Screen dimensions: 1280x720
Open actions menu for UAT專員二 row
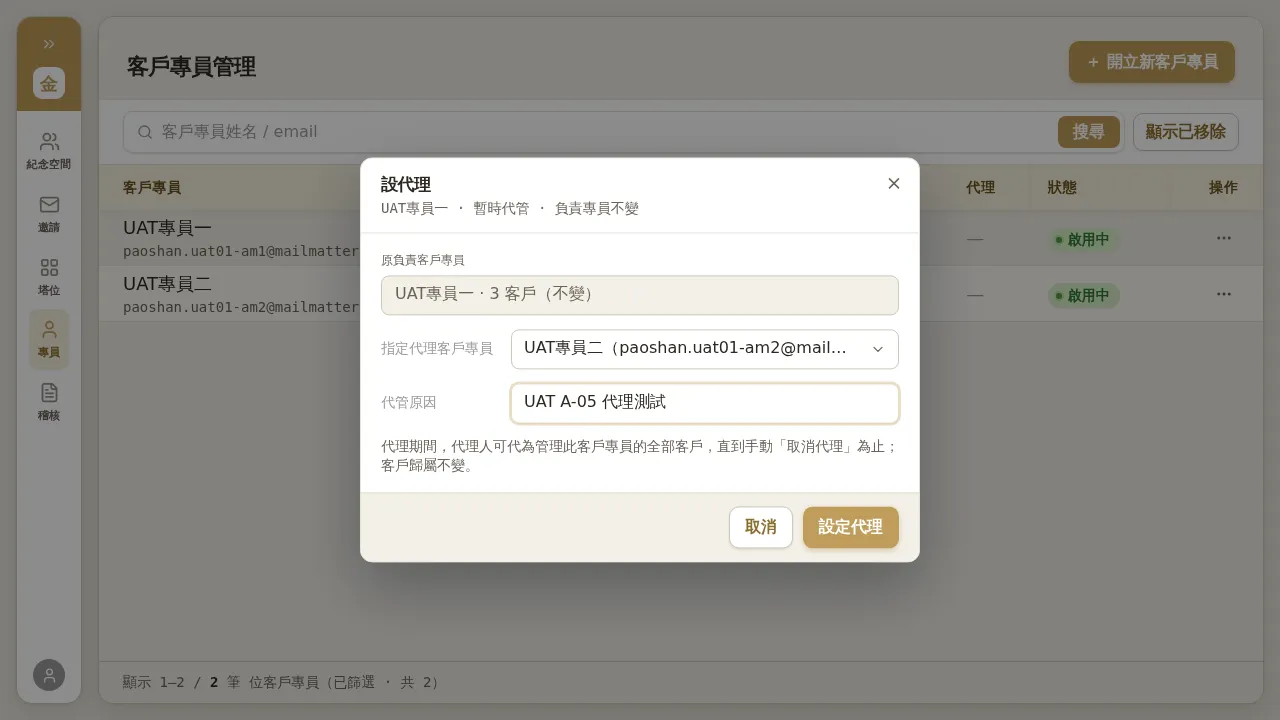pos(1224,294)
